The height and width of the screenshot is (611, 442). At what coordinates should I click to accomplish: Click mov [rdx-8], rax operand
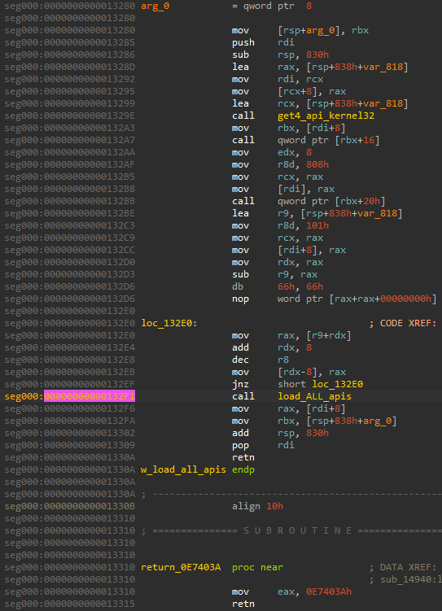pyautogui.click(x=311, y=372)
